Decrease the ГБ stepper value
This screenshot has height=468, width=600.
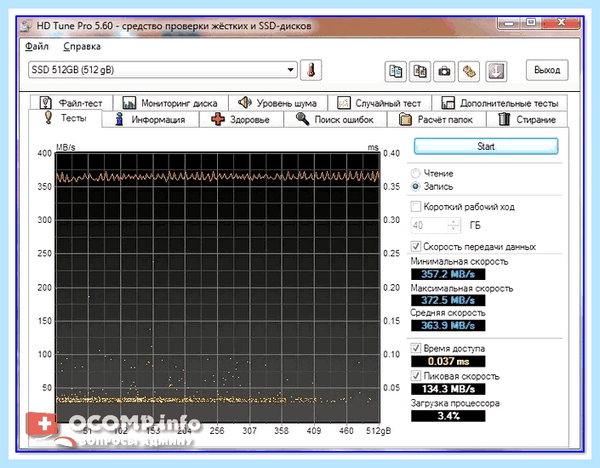[x=453, y=229]
